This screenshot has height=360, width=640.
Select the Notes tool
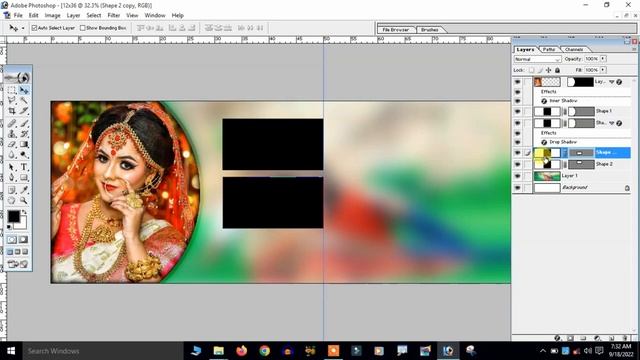tap(12, 190)
